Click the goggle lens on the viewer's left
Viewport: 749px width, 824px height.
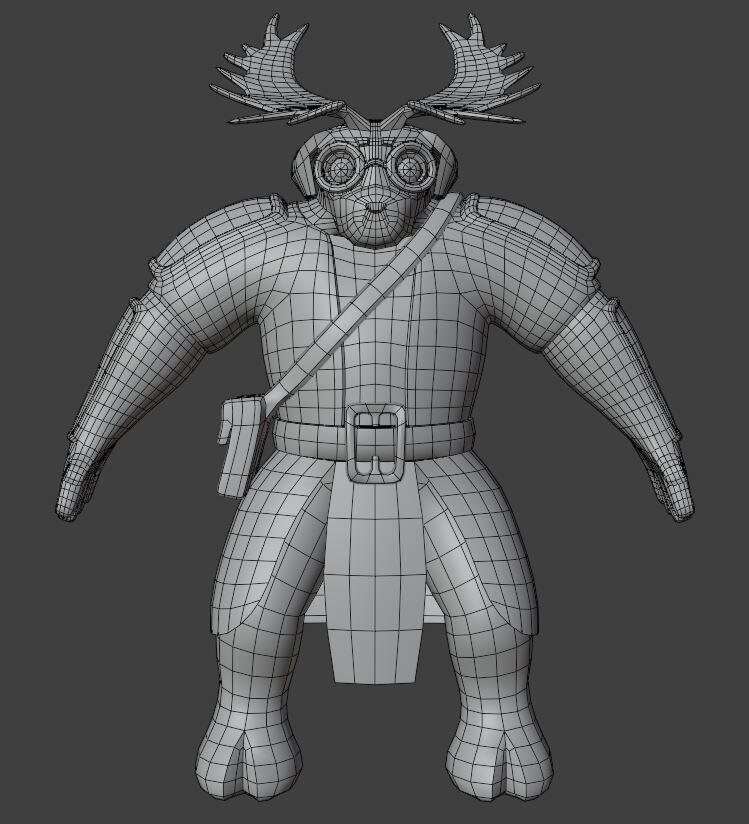pos(338,168)
